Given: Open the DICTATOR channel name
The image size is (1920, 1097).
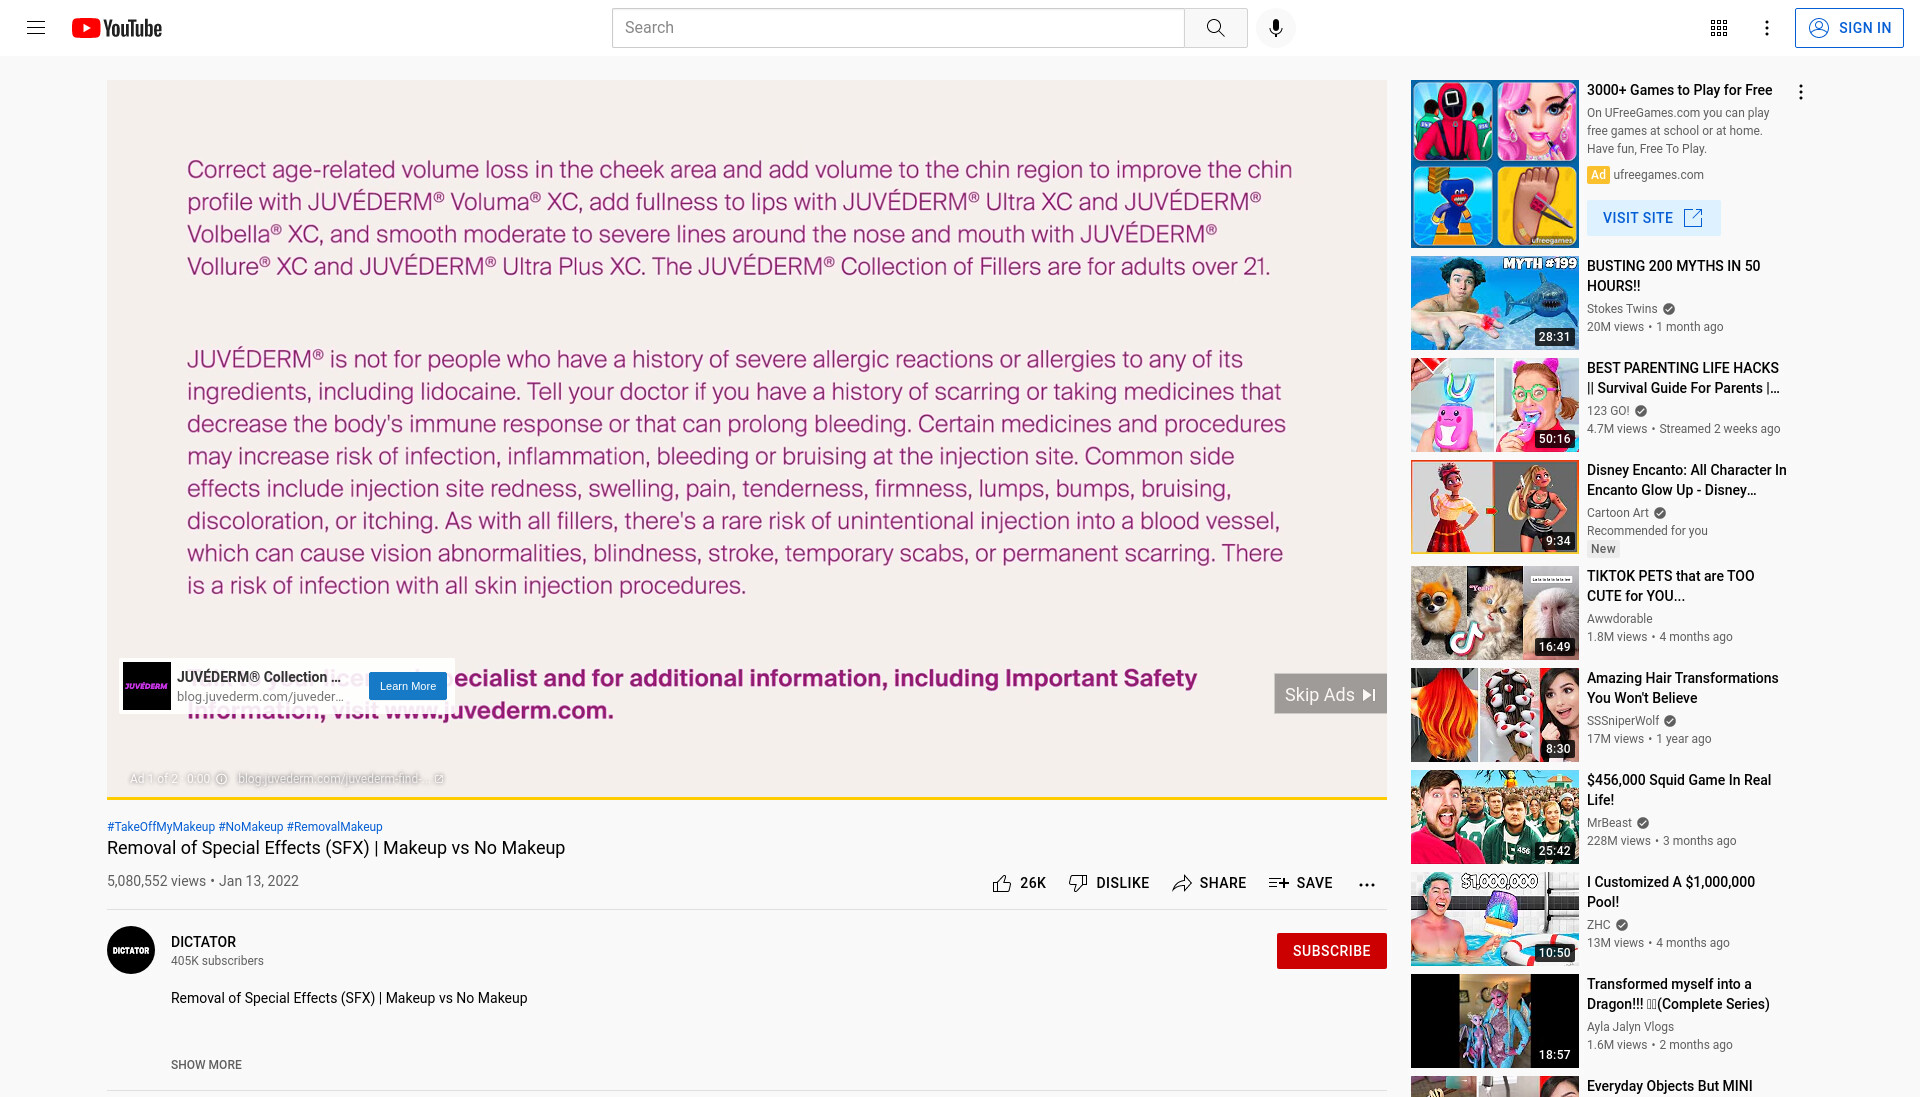Looking at the screenshot, I should coord(204,942).
